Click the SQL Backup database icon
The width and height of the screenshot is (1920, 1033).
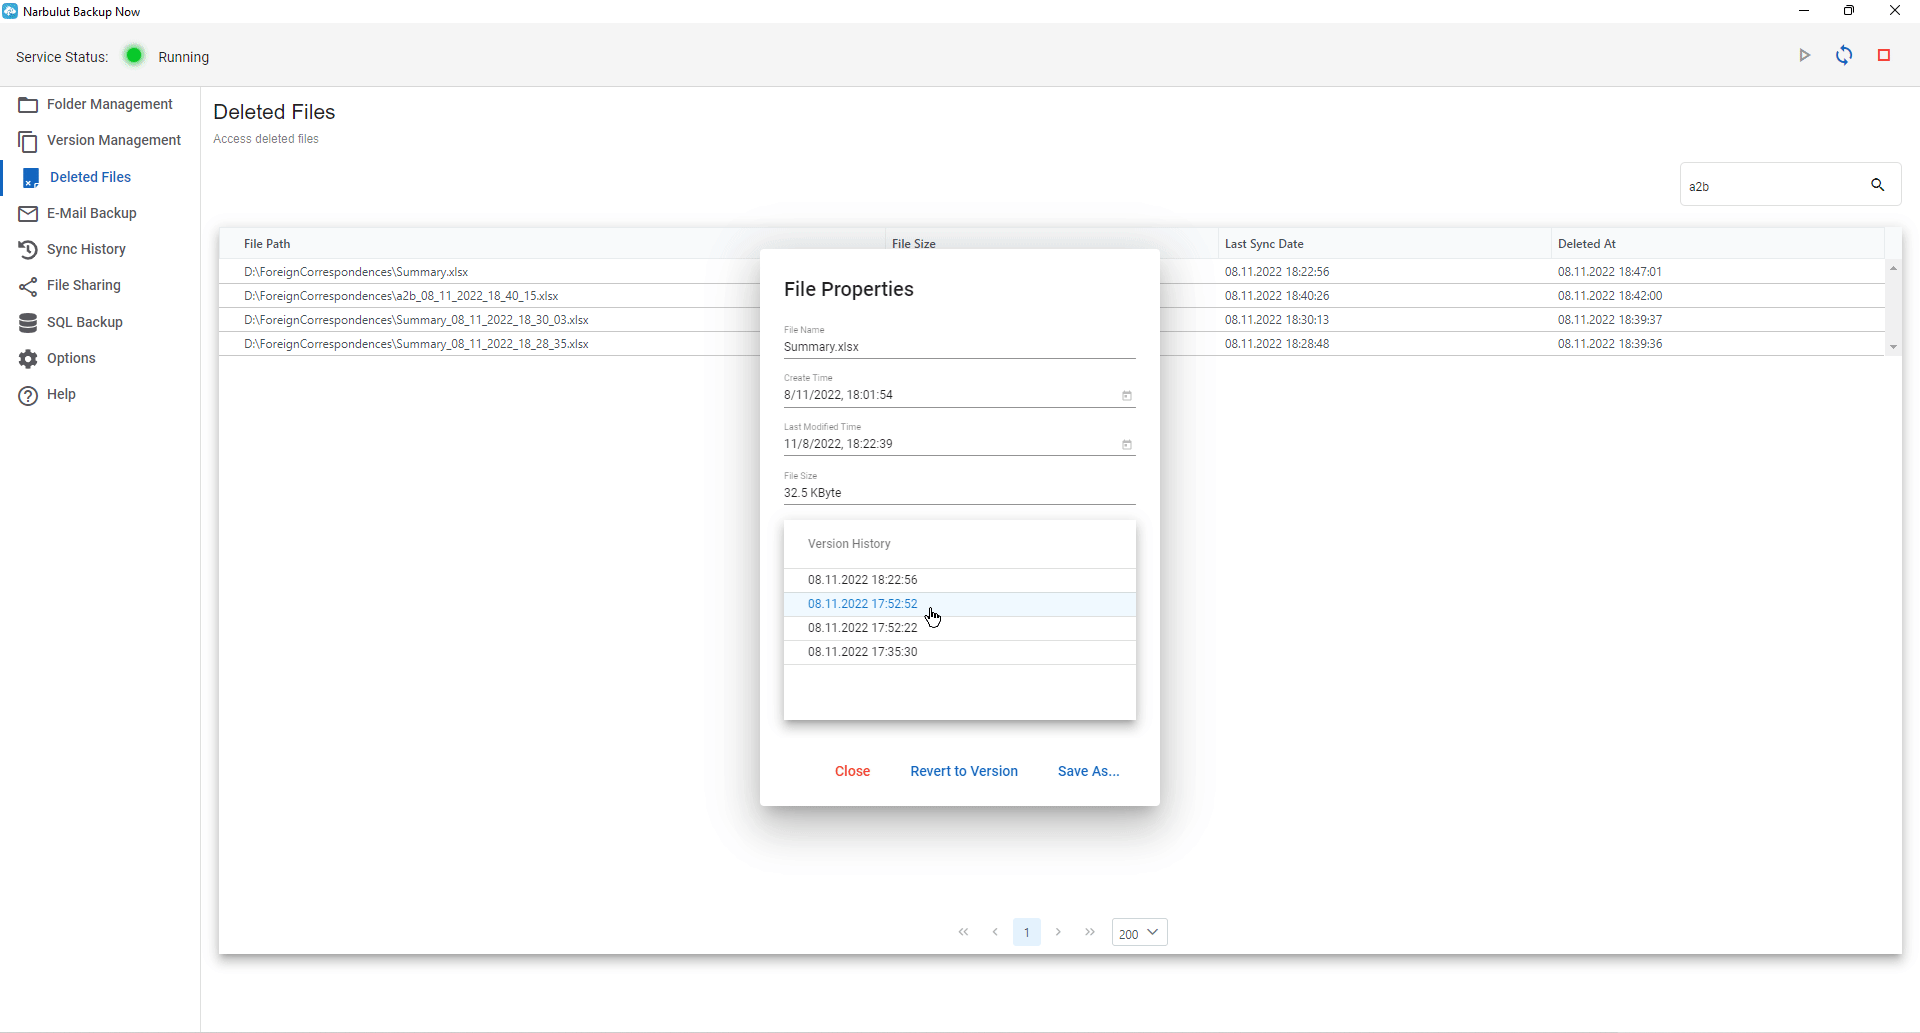28,323
